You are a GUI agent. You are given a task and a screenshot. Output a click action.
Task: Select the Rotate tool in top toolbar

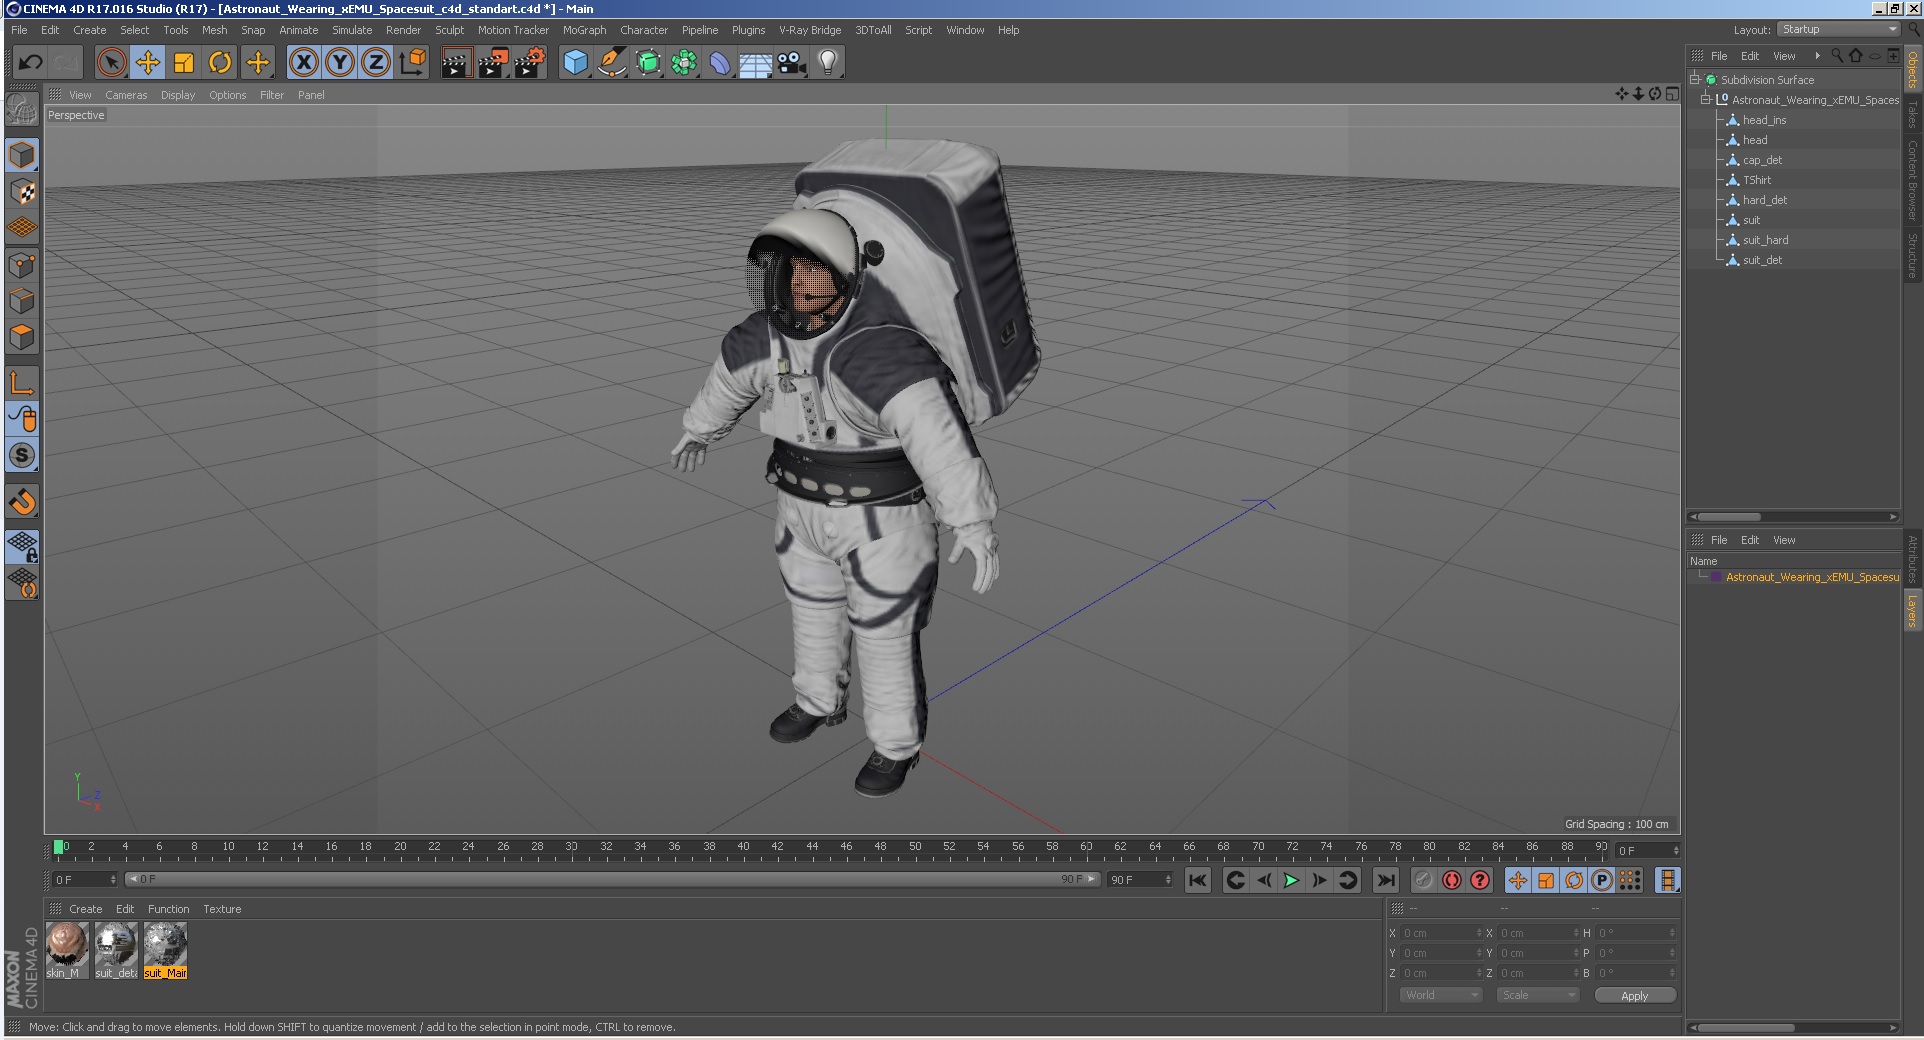tap(220, 63)
